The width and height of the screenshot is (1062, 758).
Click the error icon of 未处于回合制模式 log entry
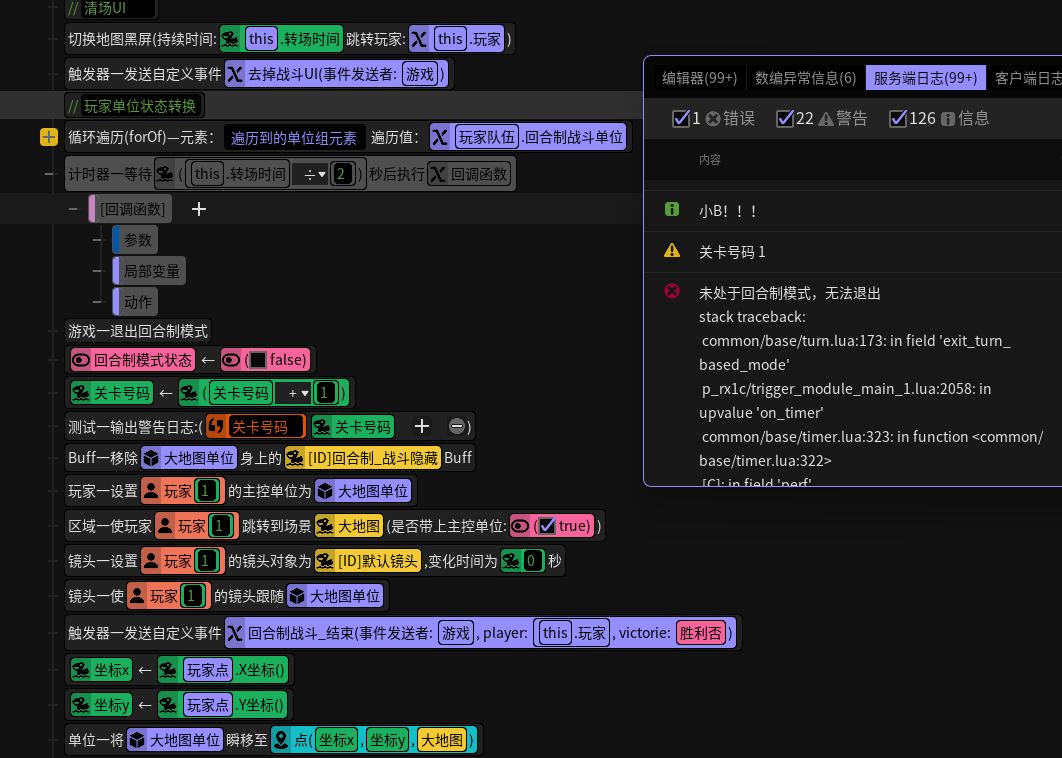(672, 291)
